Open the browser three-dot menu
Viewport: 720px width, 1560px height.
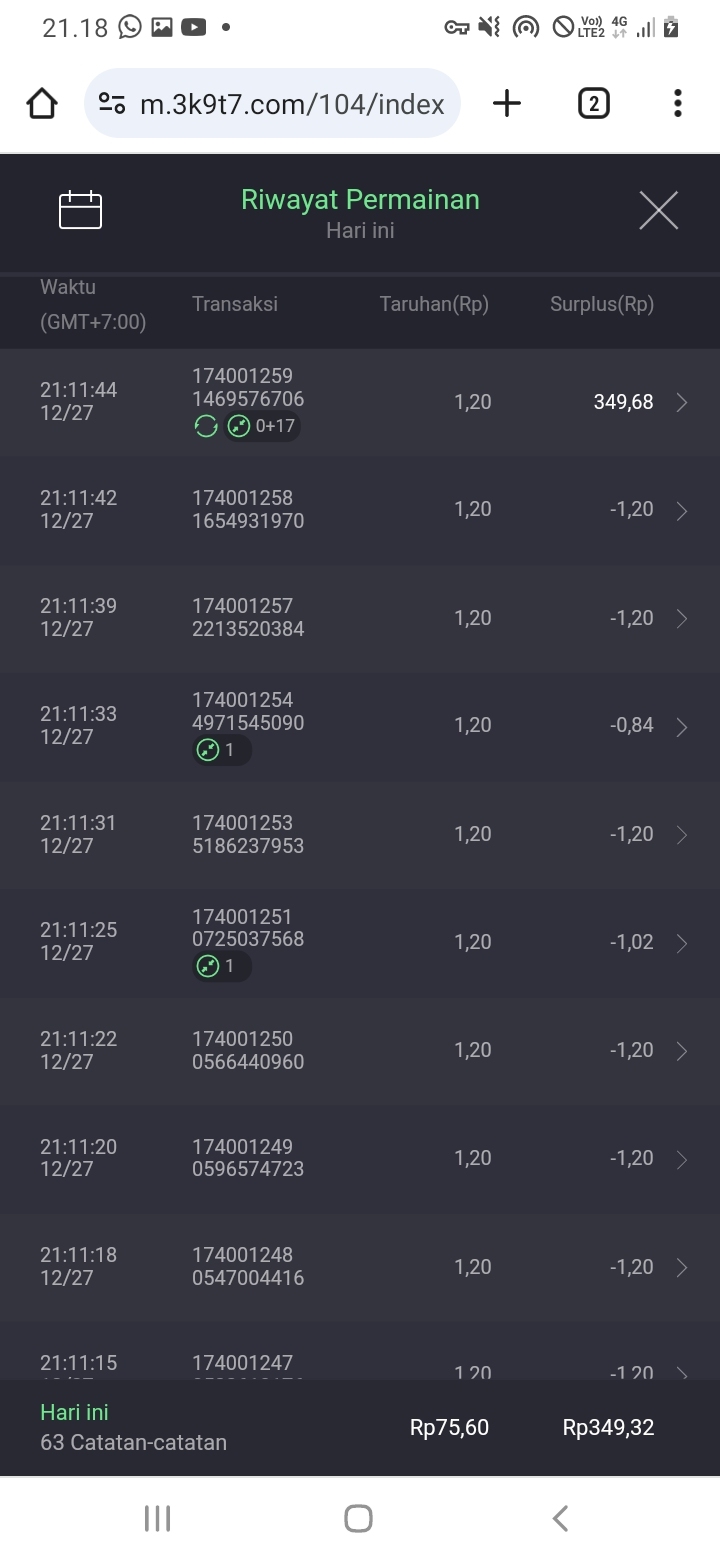pos(678,103)
